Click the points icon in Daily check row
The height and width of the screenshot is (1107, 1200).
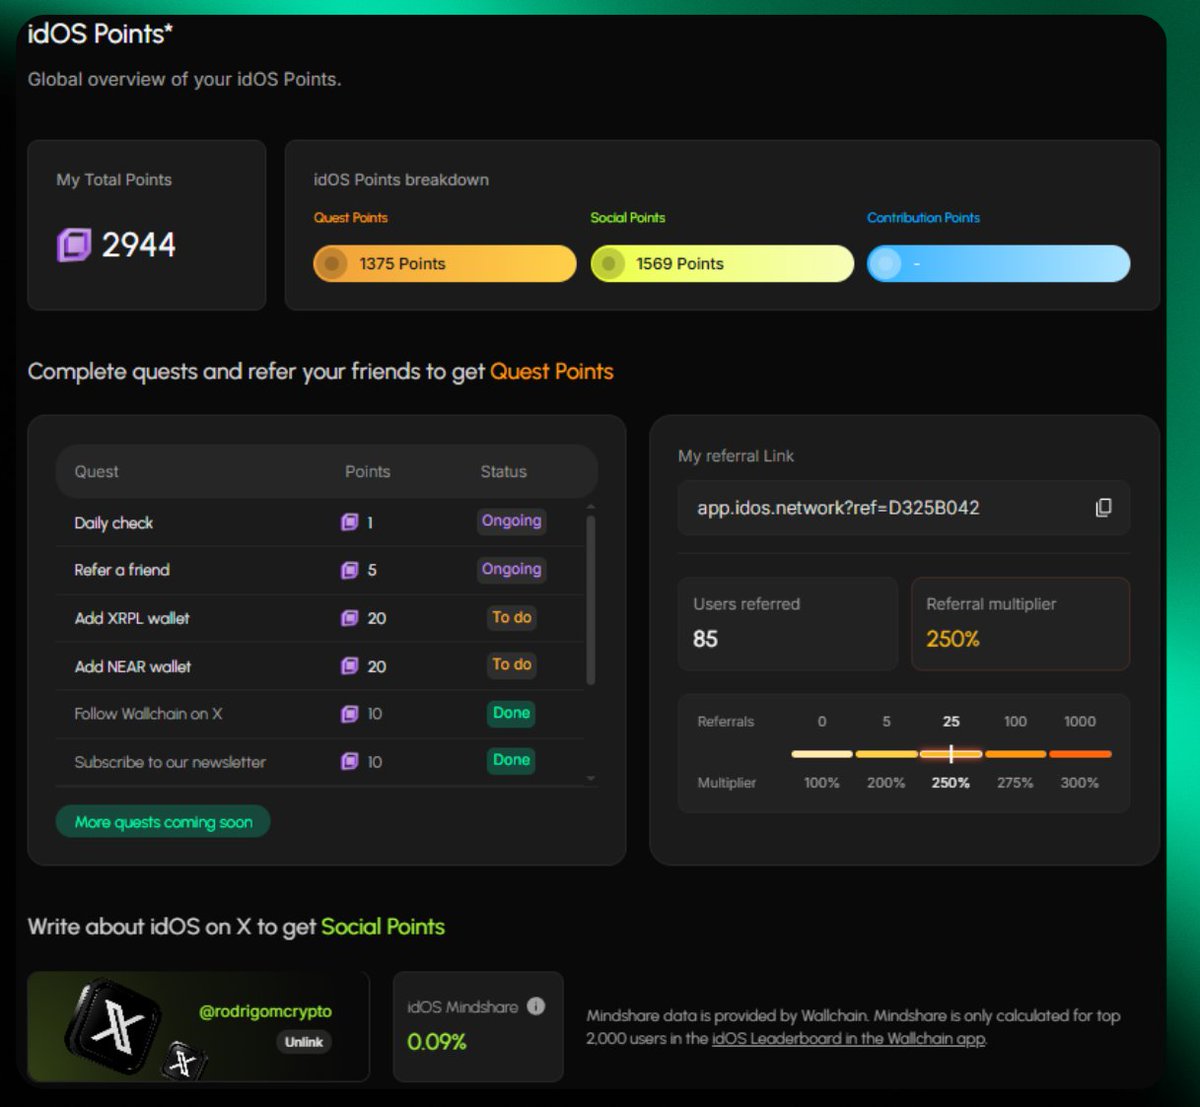(x=349, y=522)
